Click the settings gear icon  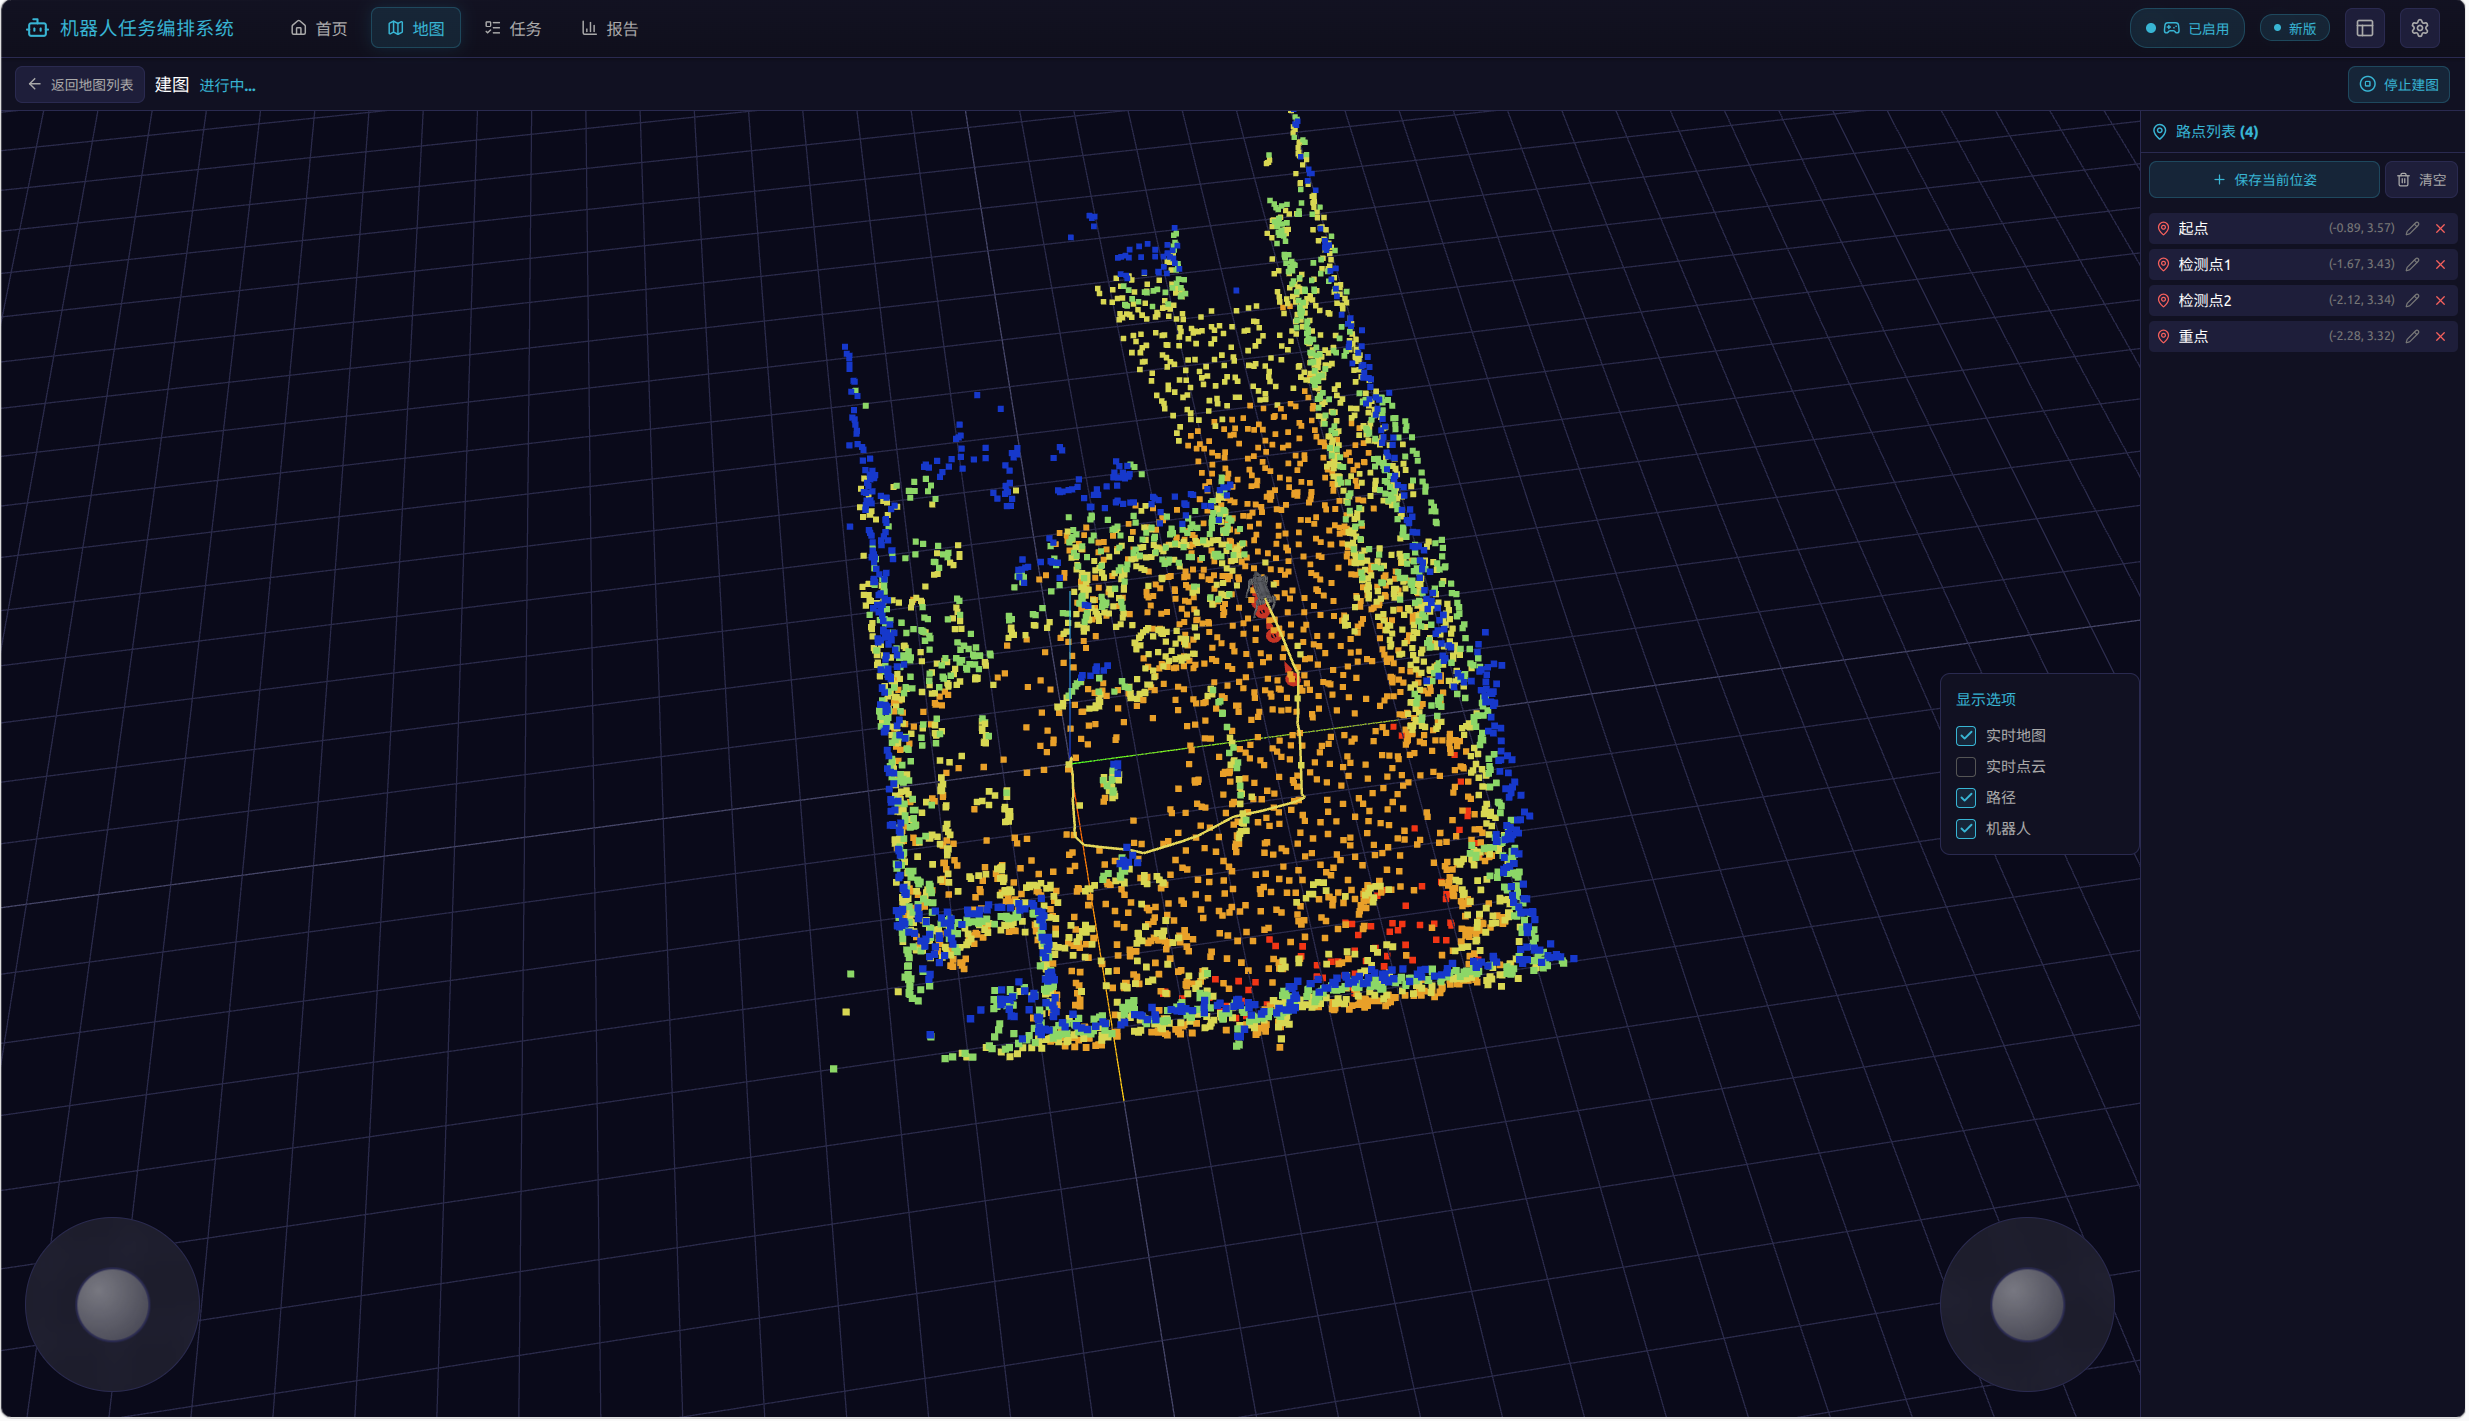tap(2421, 29)
